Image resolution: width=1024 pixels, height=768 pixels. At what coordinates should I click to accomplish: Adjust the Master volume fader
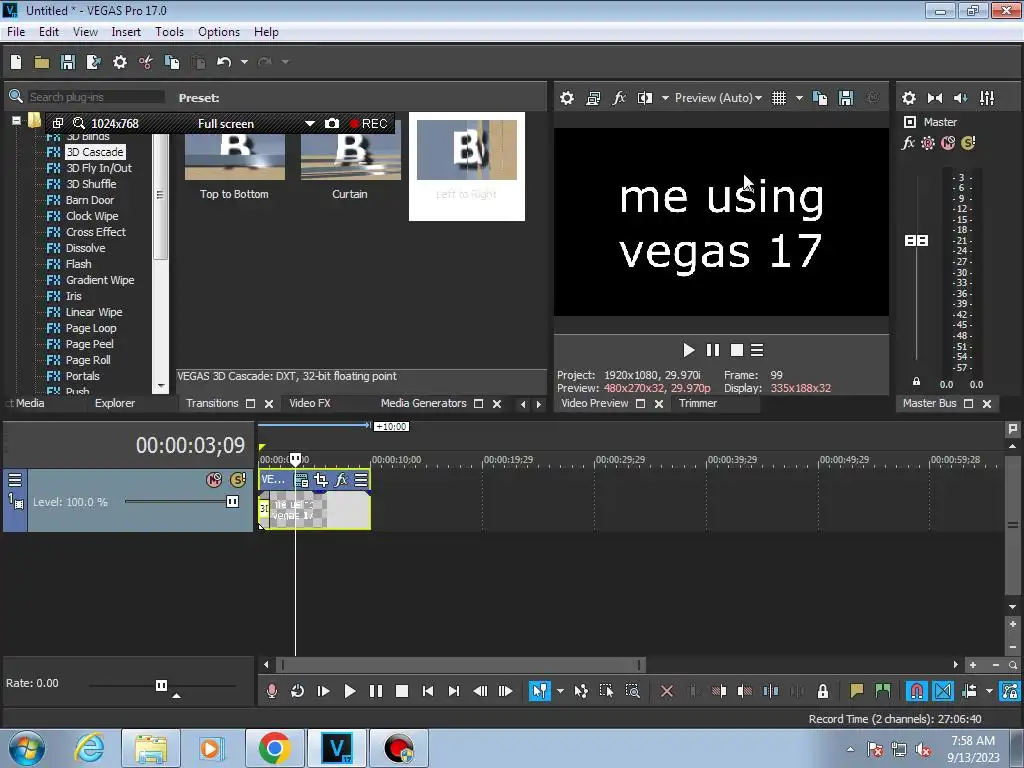tap(916, 241)
